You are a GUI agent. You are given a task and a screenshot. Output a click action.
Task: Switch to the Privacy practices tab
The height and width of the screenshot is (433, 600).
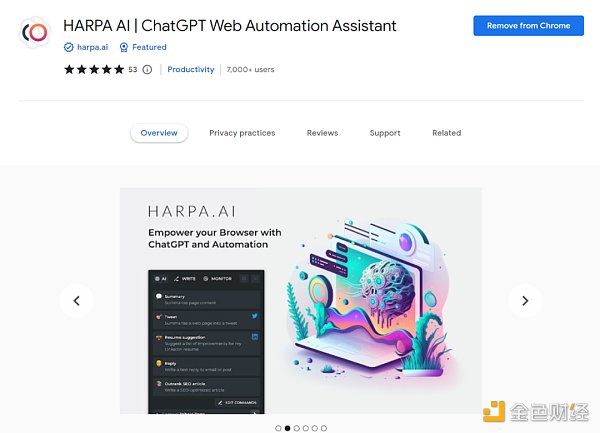242,133
